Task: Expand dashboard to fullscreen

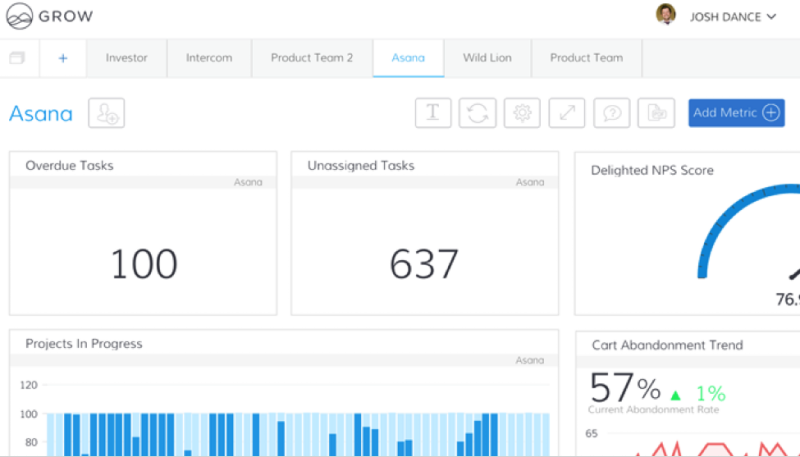Action: coord(567,113)
